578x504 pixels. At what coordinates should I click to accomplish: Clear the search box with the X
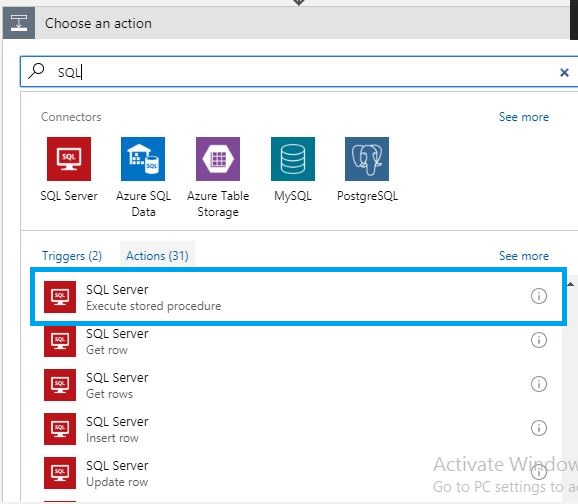(564, 72)
